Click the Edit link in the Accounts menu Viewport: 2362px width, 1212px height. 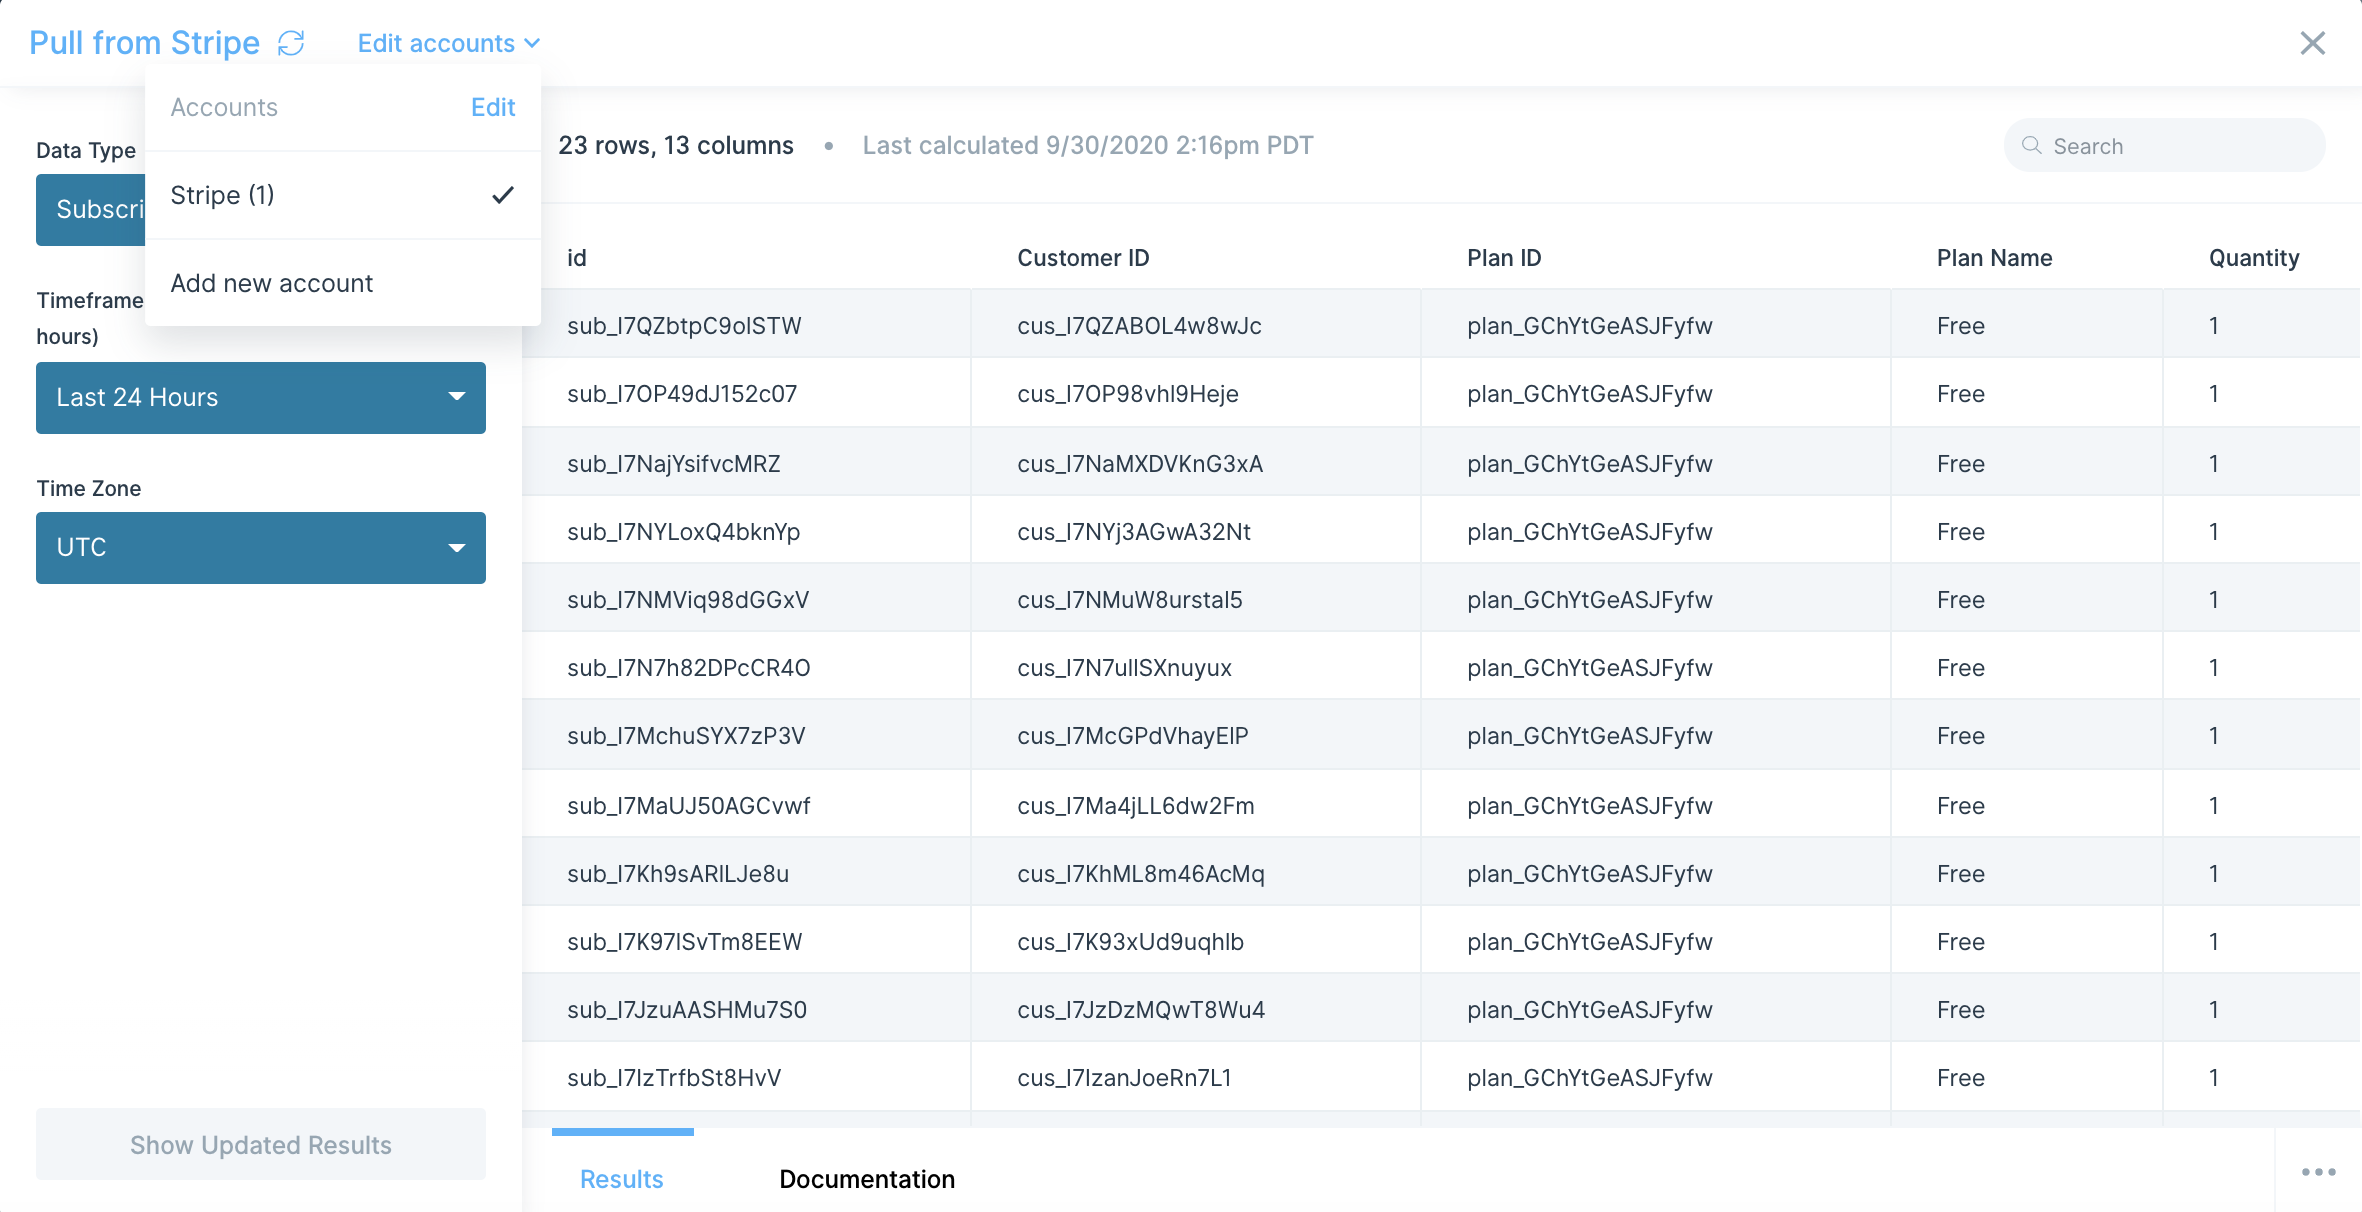(x=493, y=107)
